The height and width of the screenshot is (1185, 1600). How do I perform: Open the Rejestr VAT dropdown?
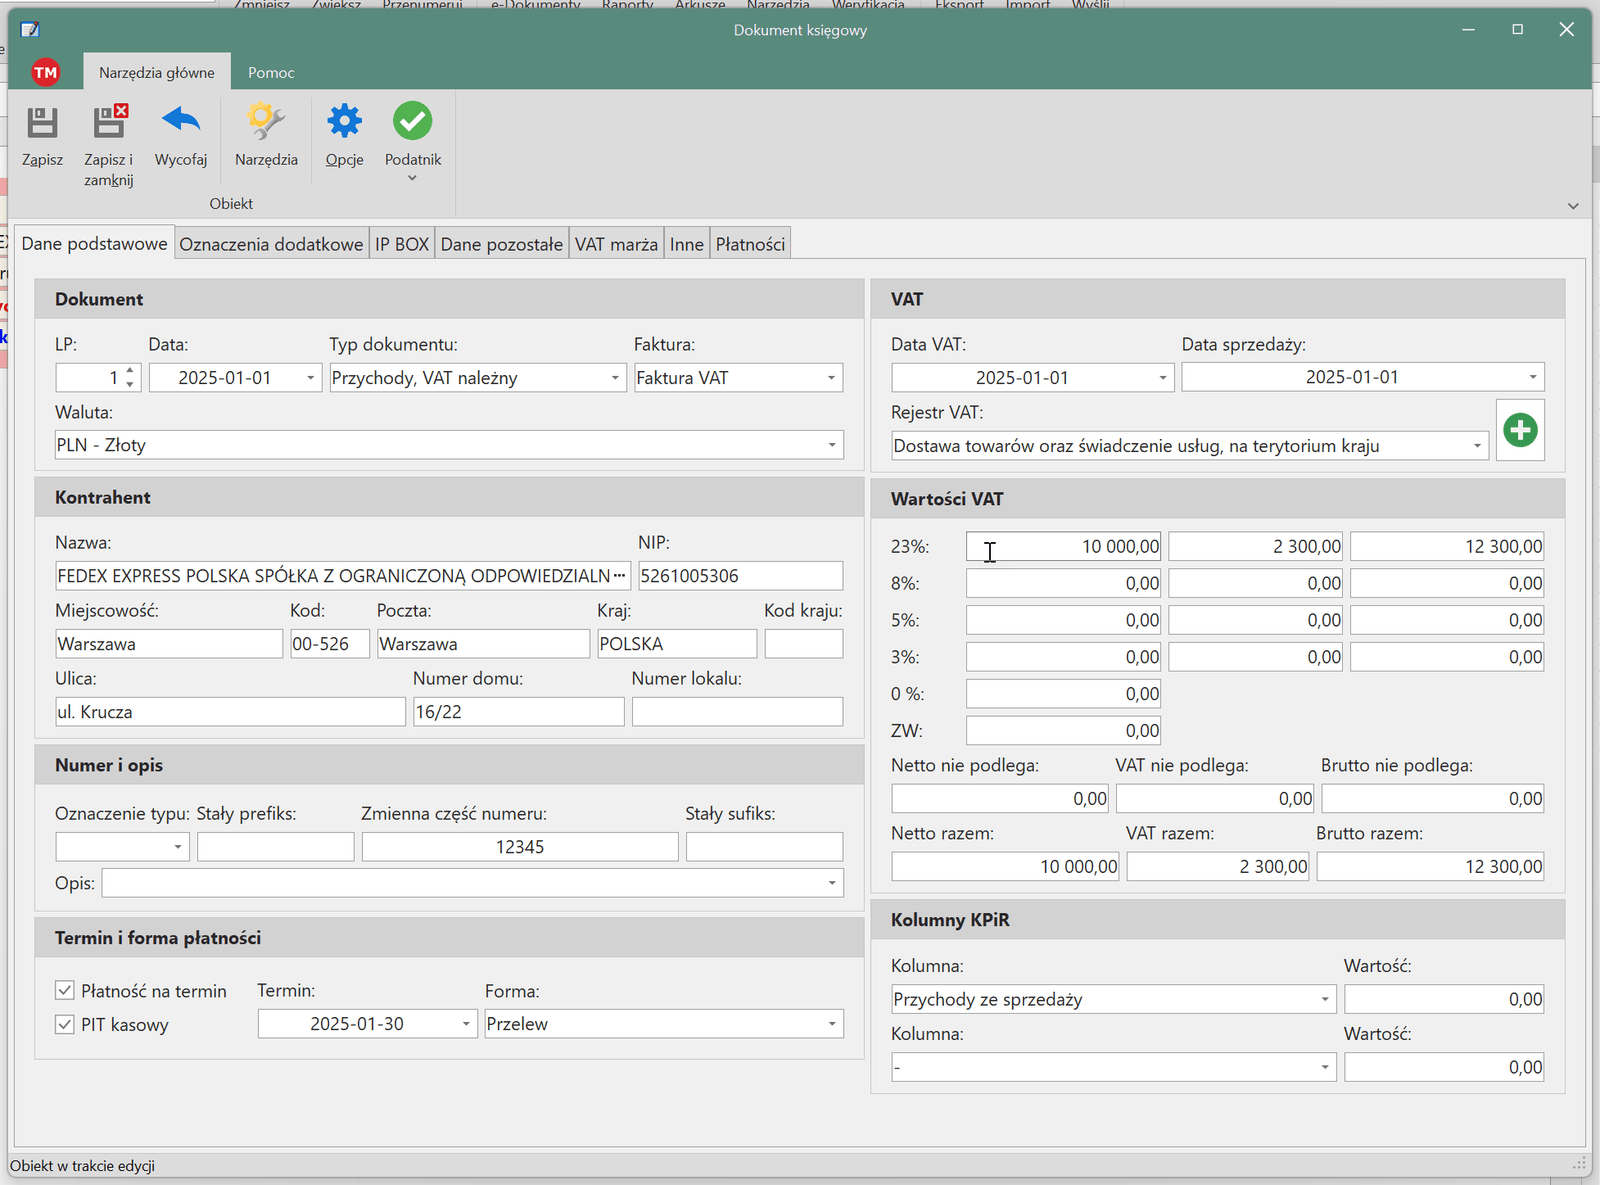[x=1477, y=446]
